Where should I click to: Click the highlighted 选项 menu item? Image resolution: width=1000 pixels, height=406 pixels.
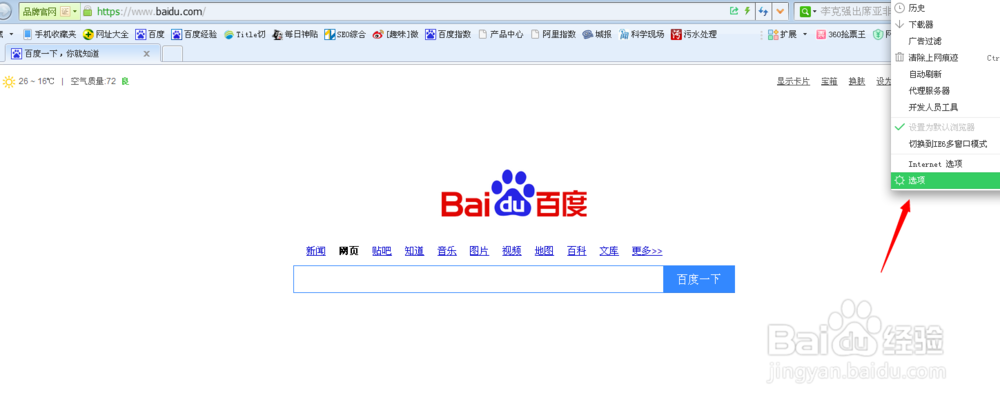click(945, 180)
